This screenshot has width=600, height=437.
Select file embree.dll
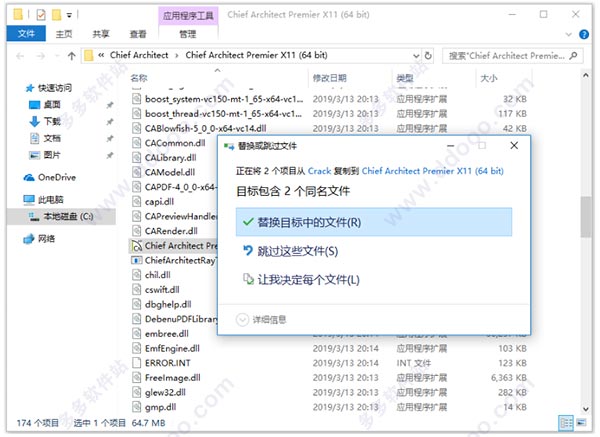[x=166, y=334]
